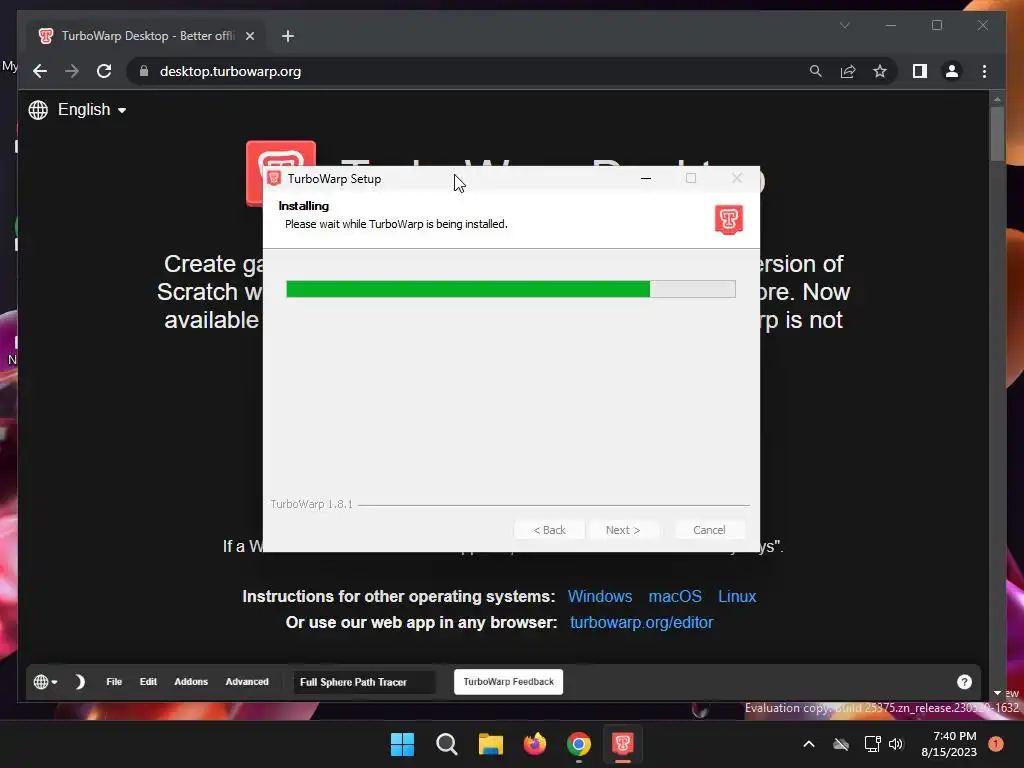
Task: Open the macOS instructions link
Action: 675,596
